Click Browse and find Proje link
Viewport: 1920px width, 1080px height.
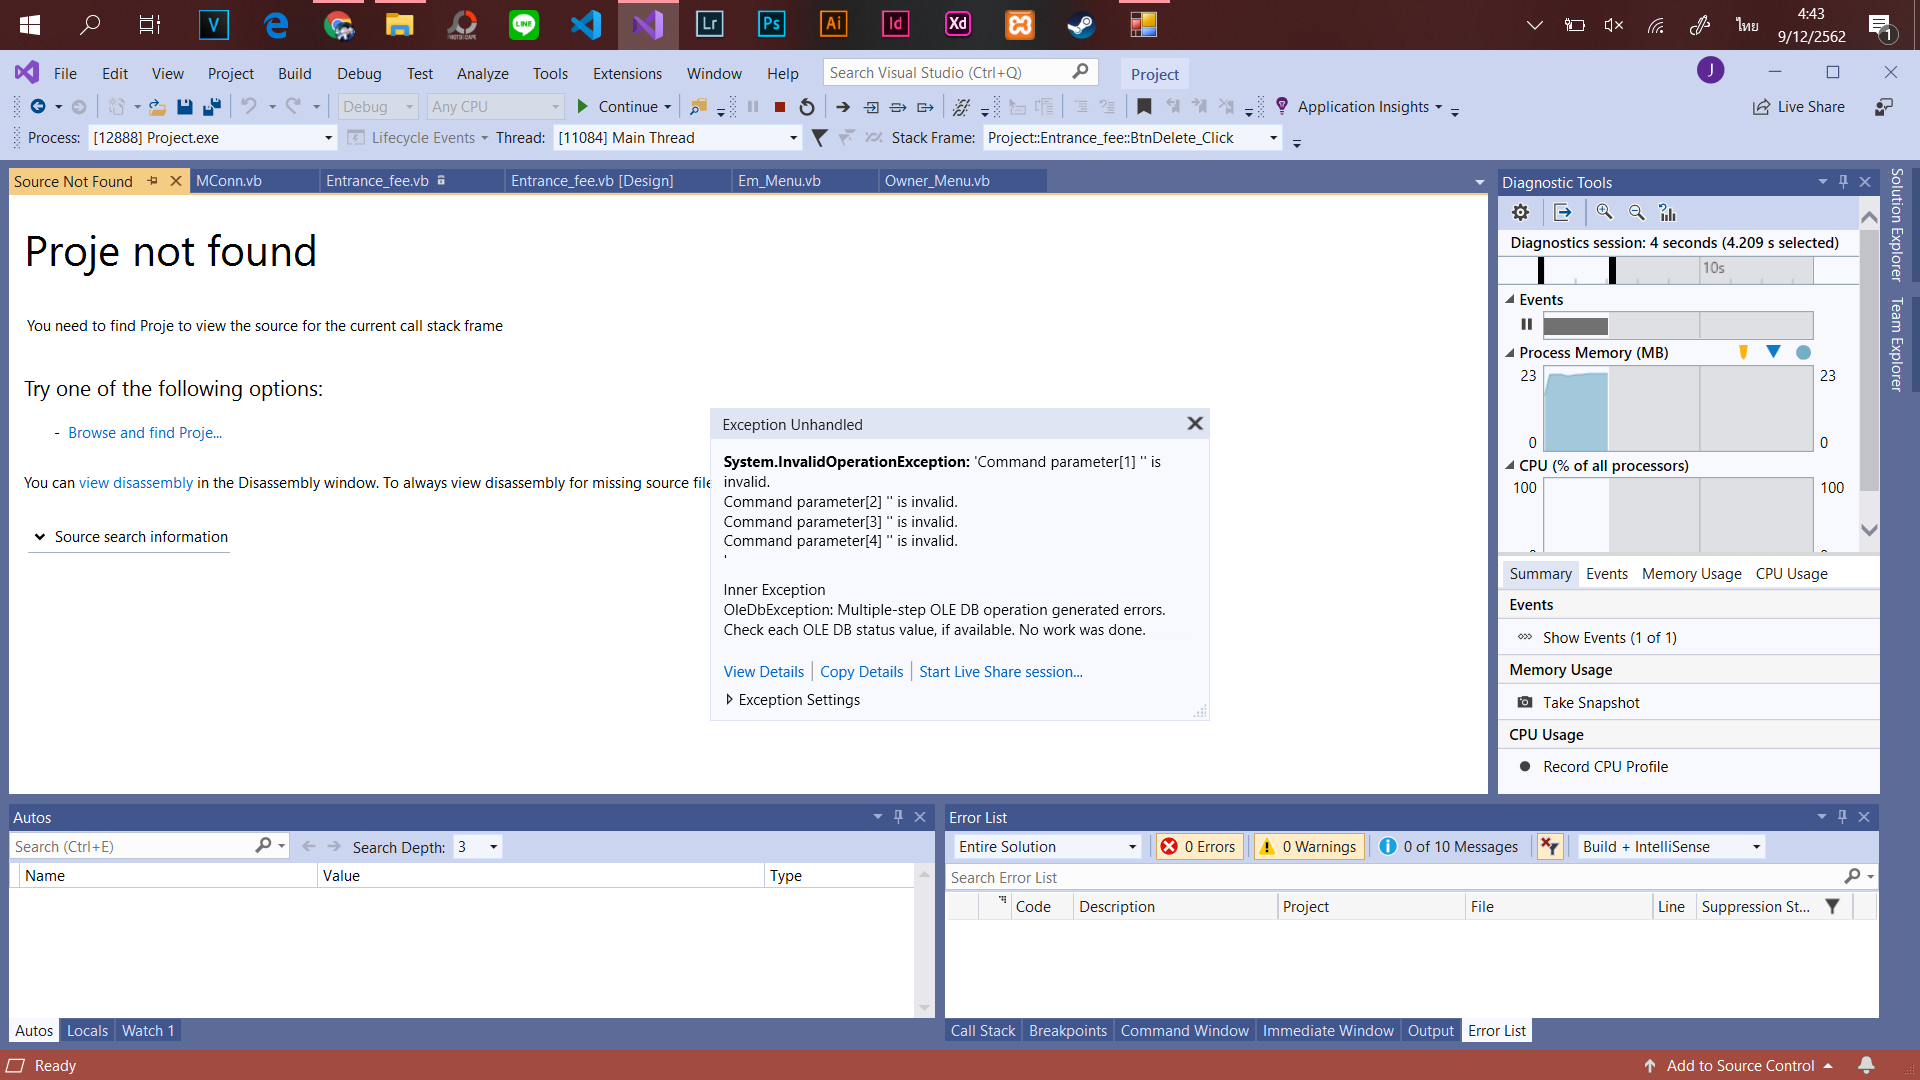(x=145, y=433)
